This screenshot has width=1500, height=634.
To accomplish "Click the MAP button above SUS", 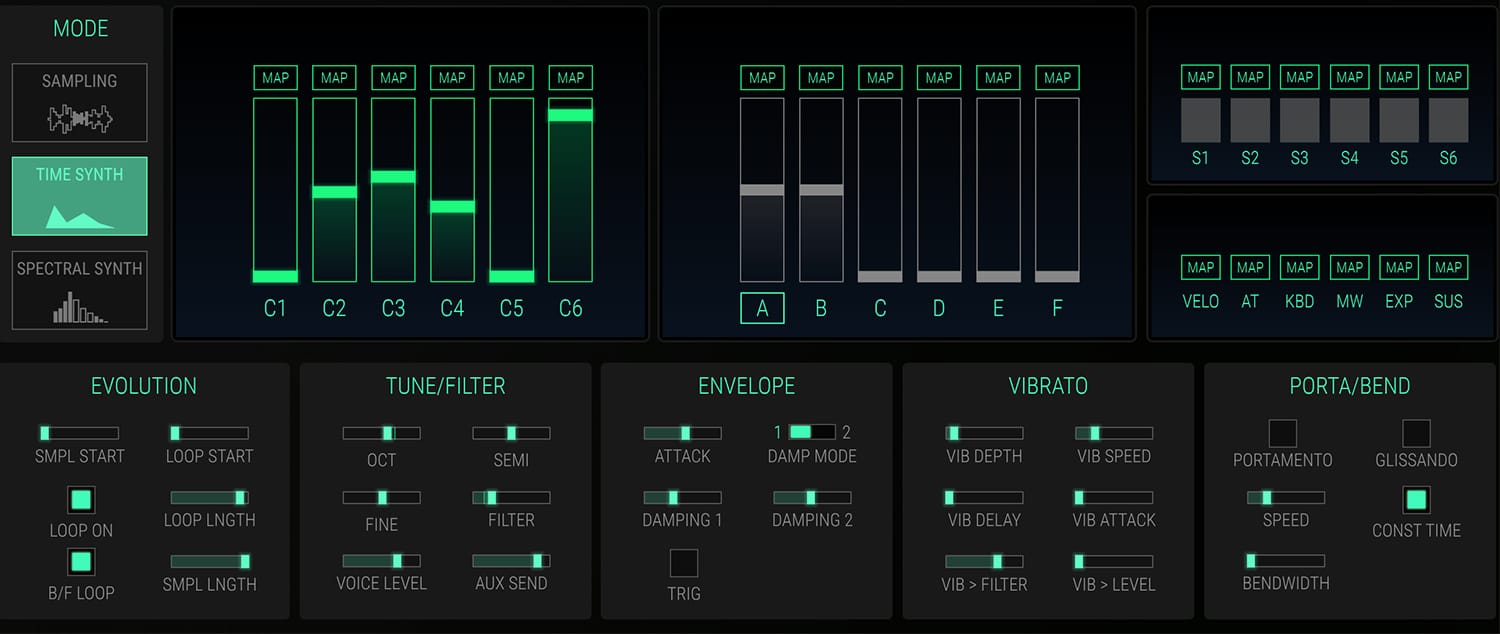I will click(1448, 267).
